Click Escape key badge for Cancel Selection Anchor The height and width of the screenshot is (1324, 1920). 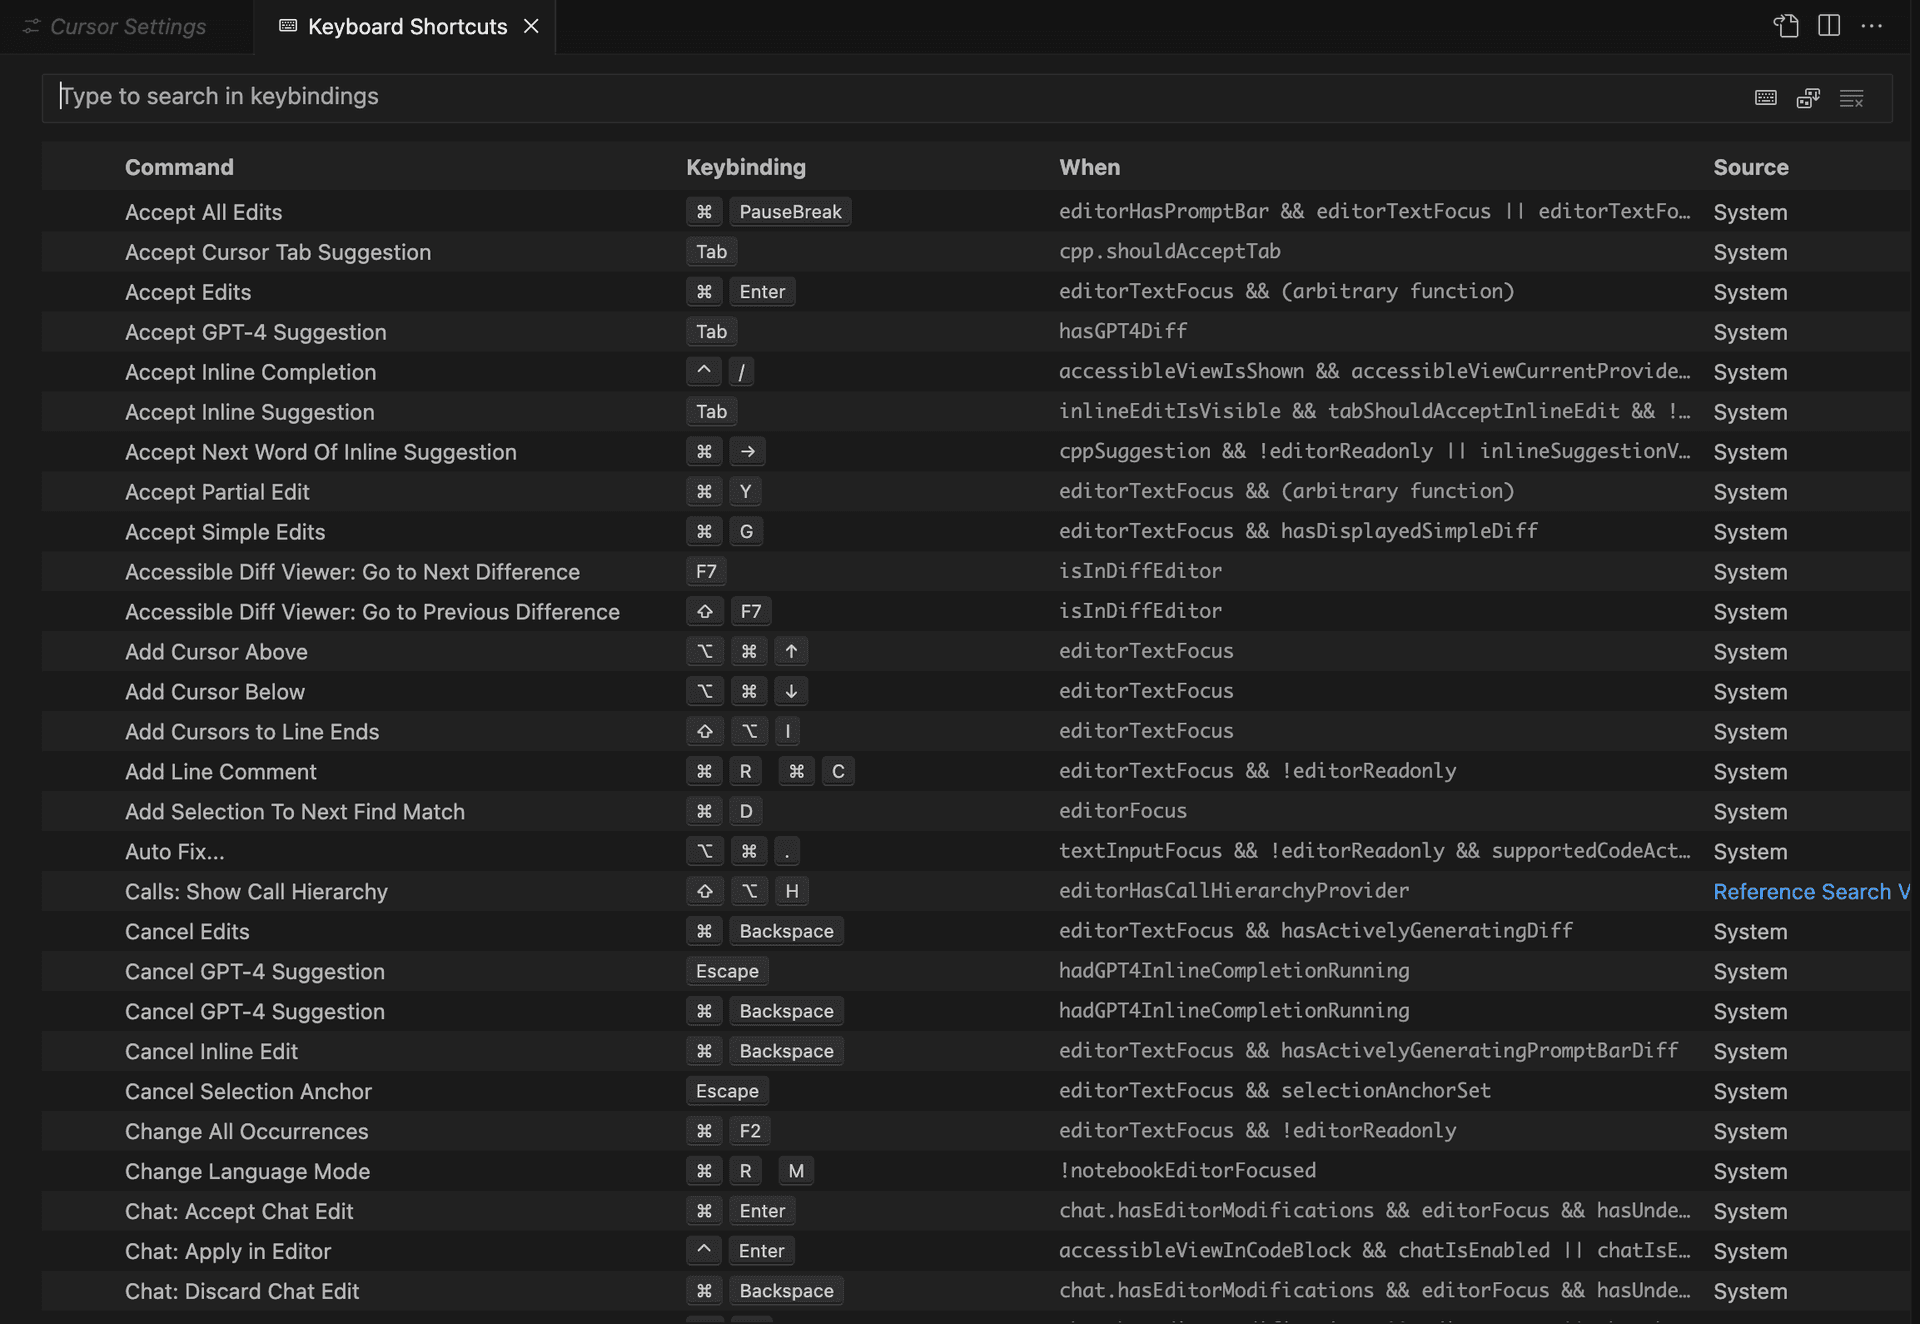(727, 1091)
